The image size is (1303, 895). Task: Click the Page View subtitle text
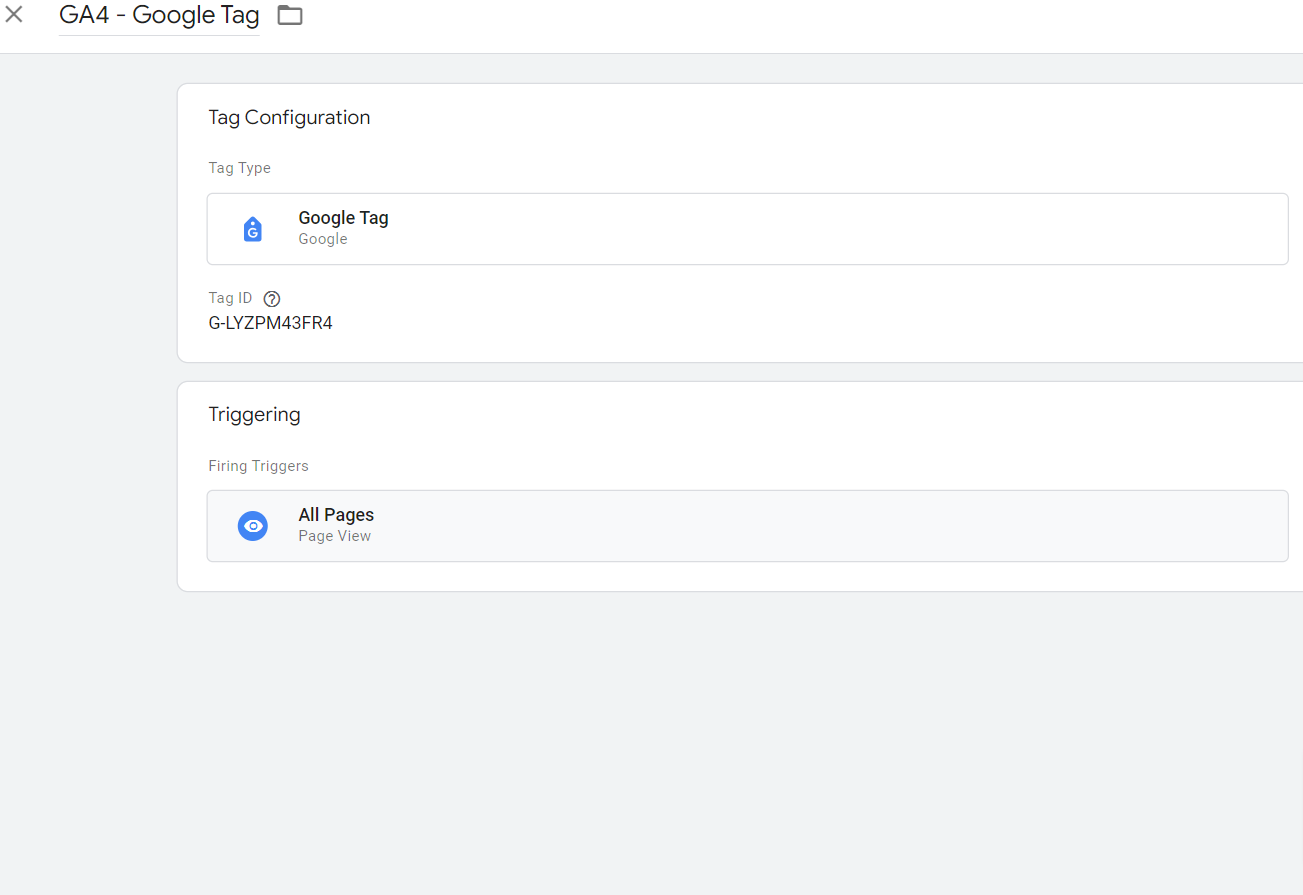pos(334,536)
